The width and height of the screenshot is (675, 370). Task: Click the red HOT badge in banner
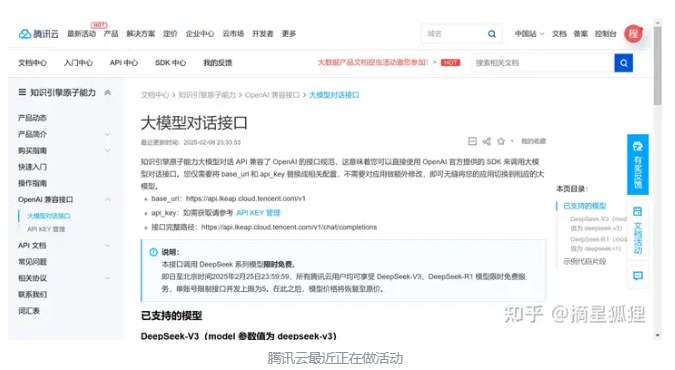[x=450, y=62]
